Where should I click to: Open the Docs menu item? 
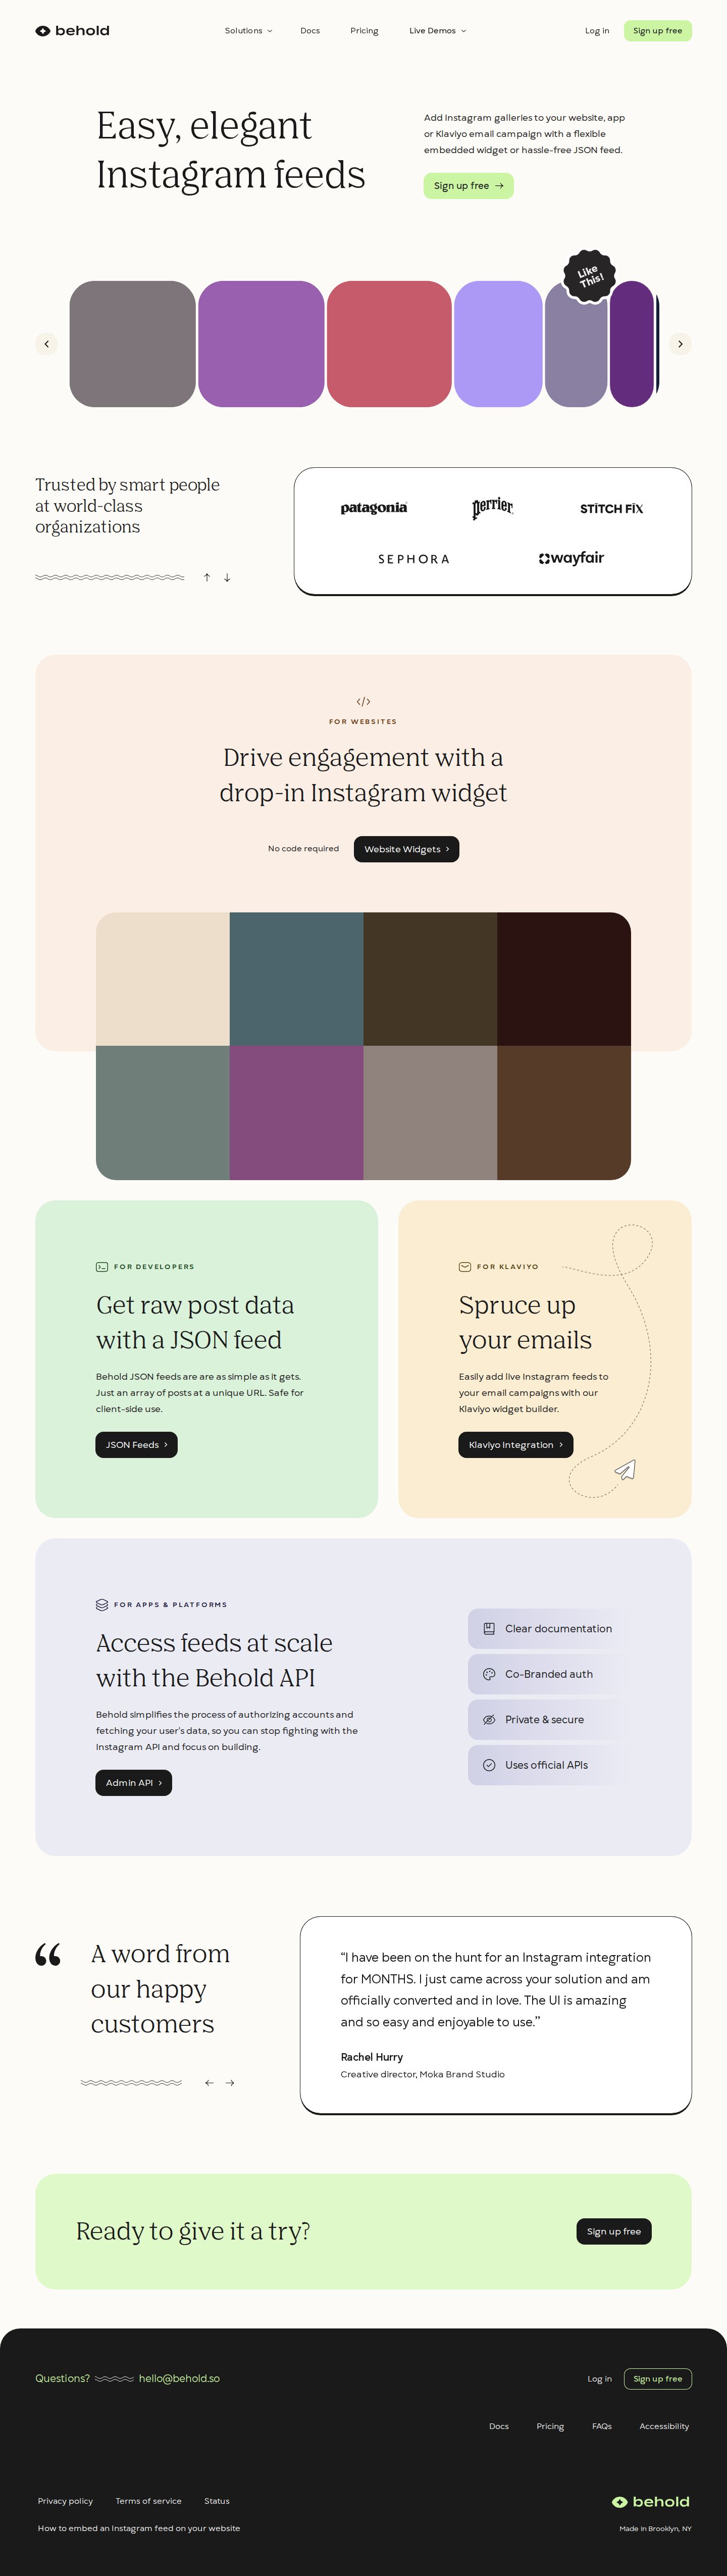[310, 31]
